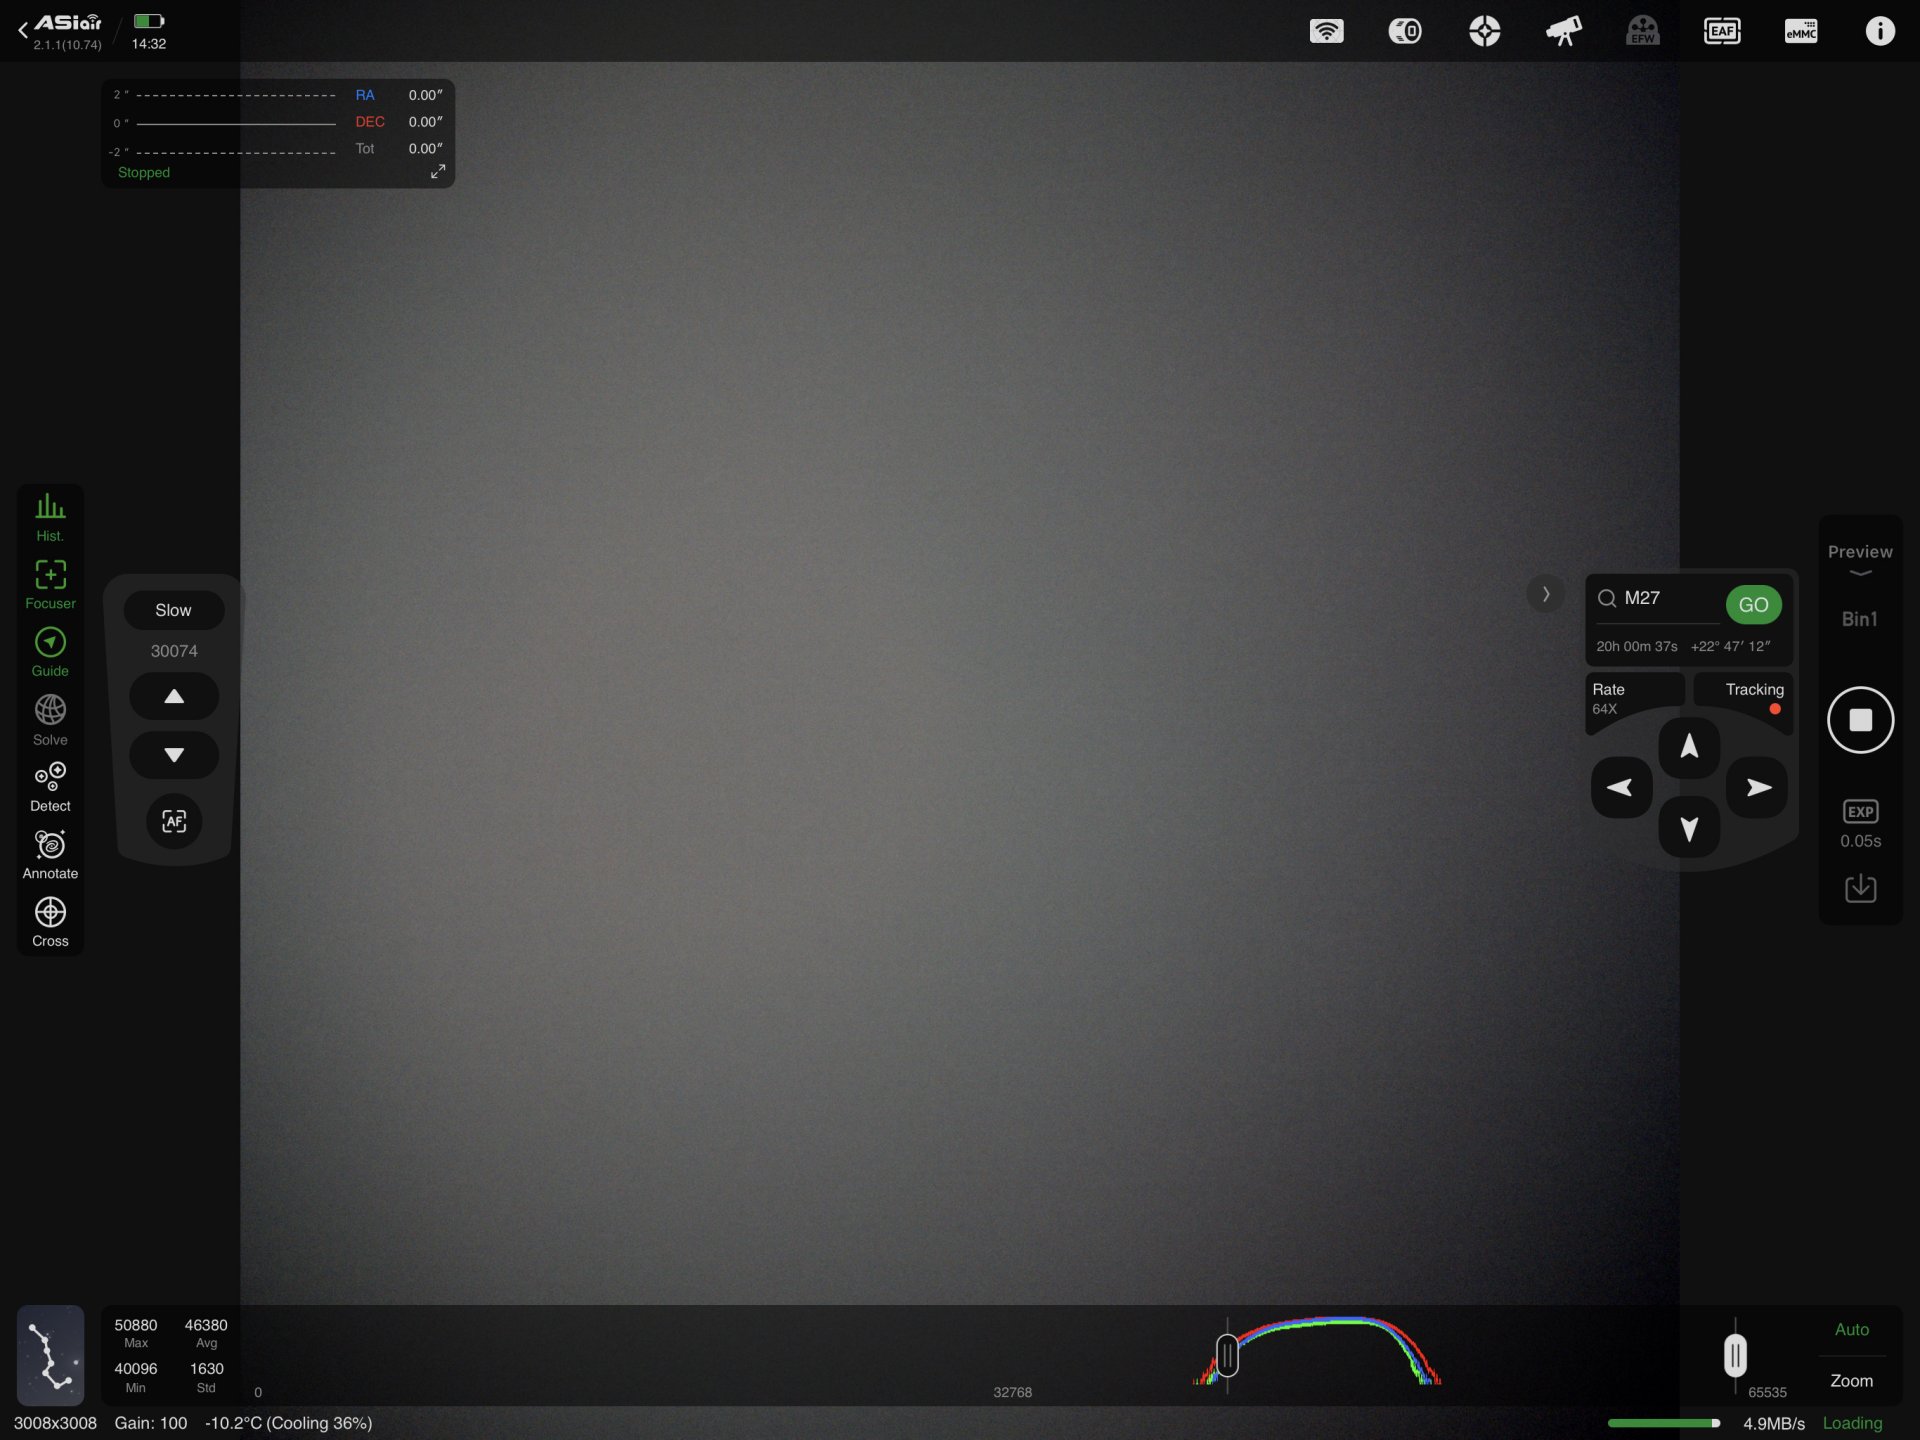The image size is (1920, 1440).
Task: Toggle the Cross hair overlay
Action: [x=50, y=922]
